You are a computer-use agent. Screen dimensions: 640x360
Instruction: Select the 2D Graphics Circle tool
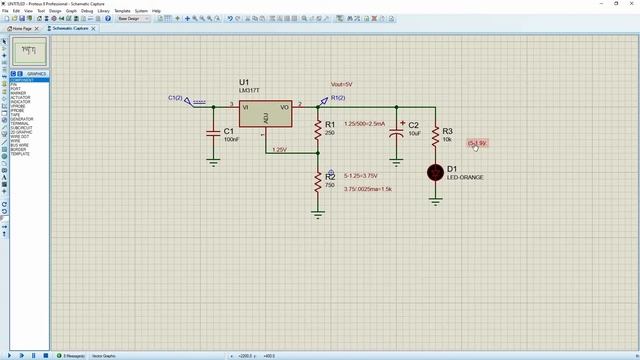point(4,156)
